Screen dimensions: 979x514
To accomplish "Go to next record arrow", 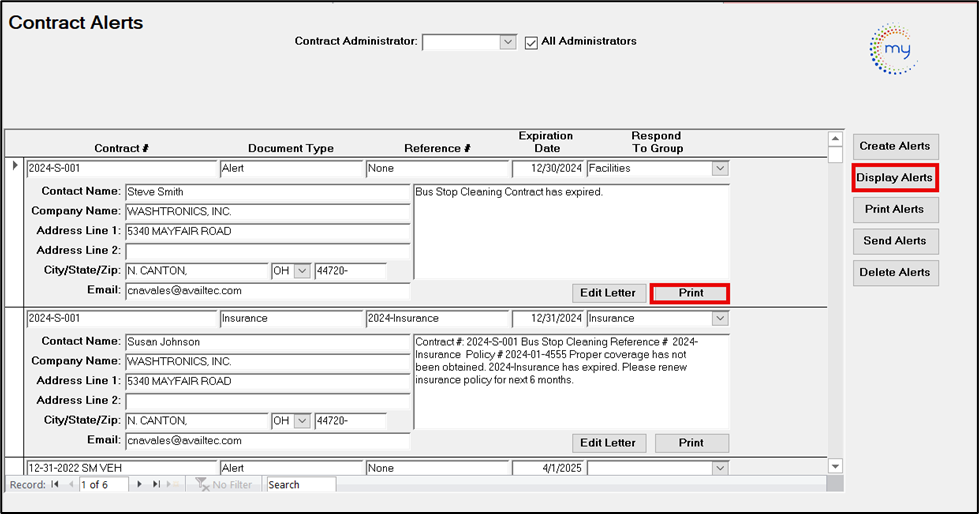I will pyautogui.click(x=139, y=485).
